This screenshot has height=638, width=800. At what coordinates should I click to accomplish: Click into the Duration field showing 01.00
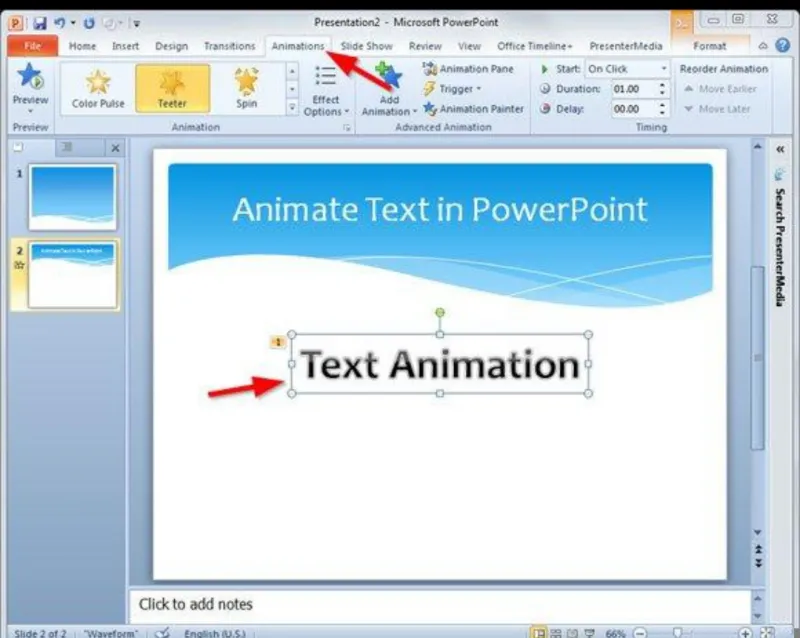pyautogui.click(x=633, y=89)
